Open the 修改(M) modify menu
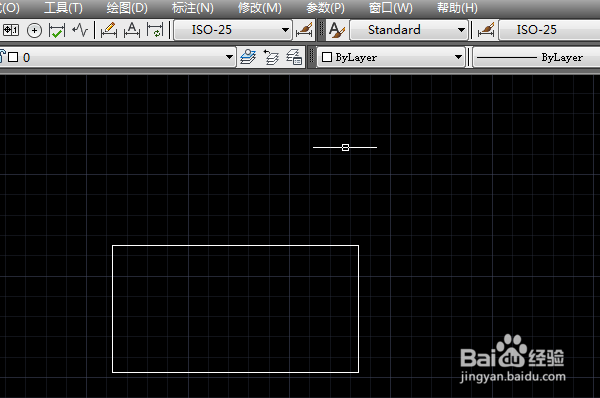Image resolution: width=600 pixels, height=398 pixels. click(x=259, y=8)
